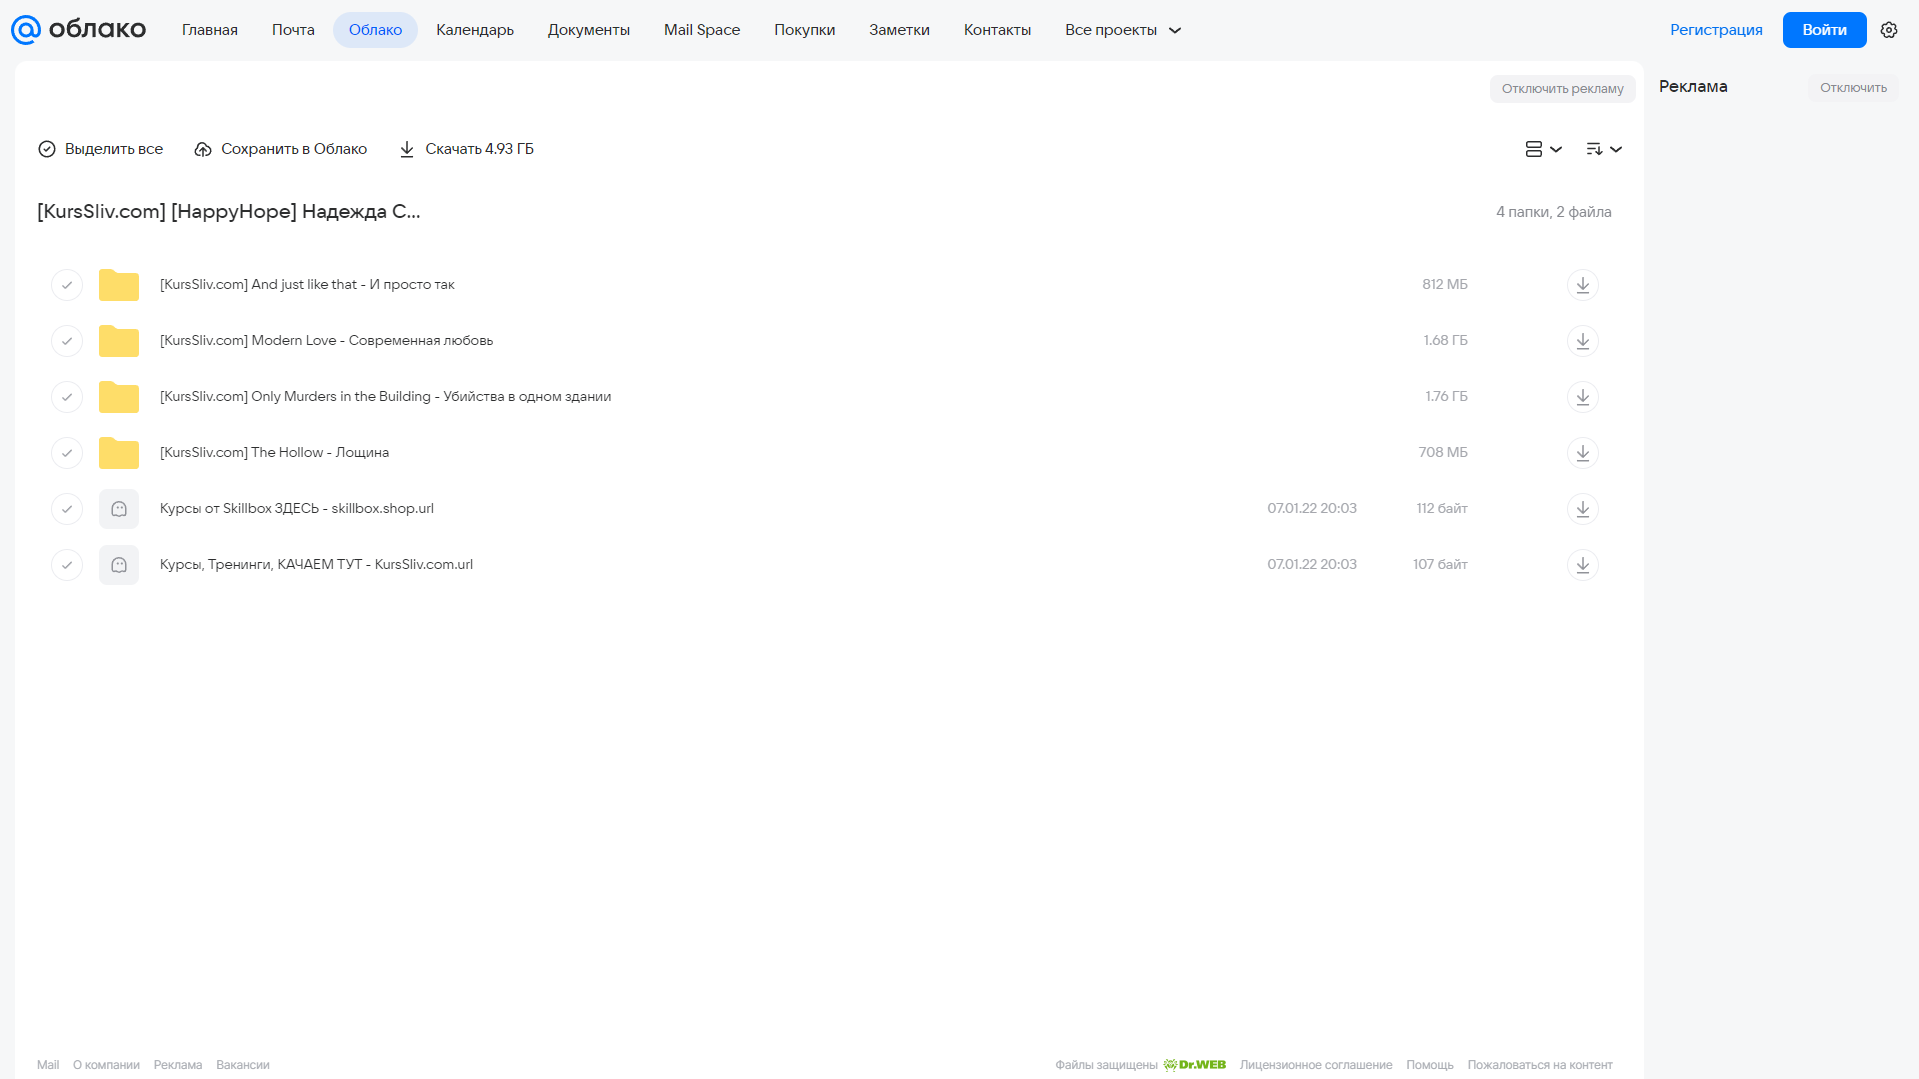Image resolution: width=1919 pixels, height=1079 pixels.
Task: Switch to the Почта tab
Action: pyautogui.click(x=293, y=30)
